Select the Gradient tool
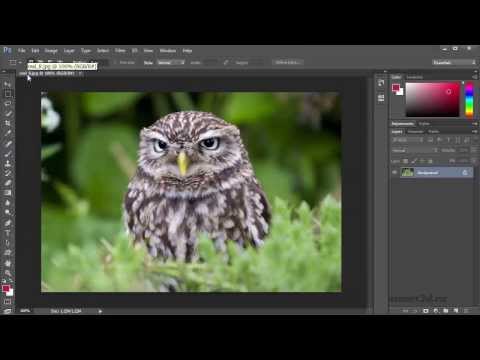This screenshot has width=480, height=360. coord(8,193)
